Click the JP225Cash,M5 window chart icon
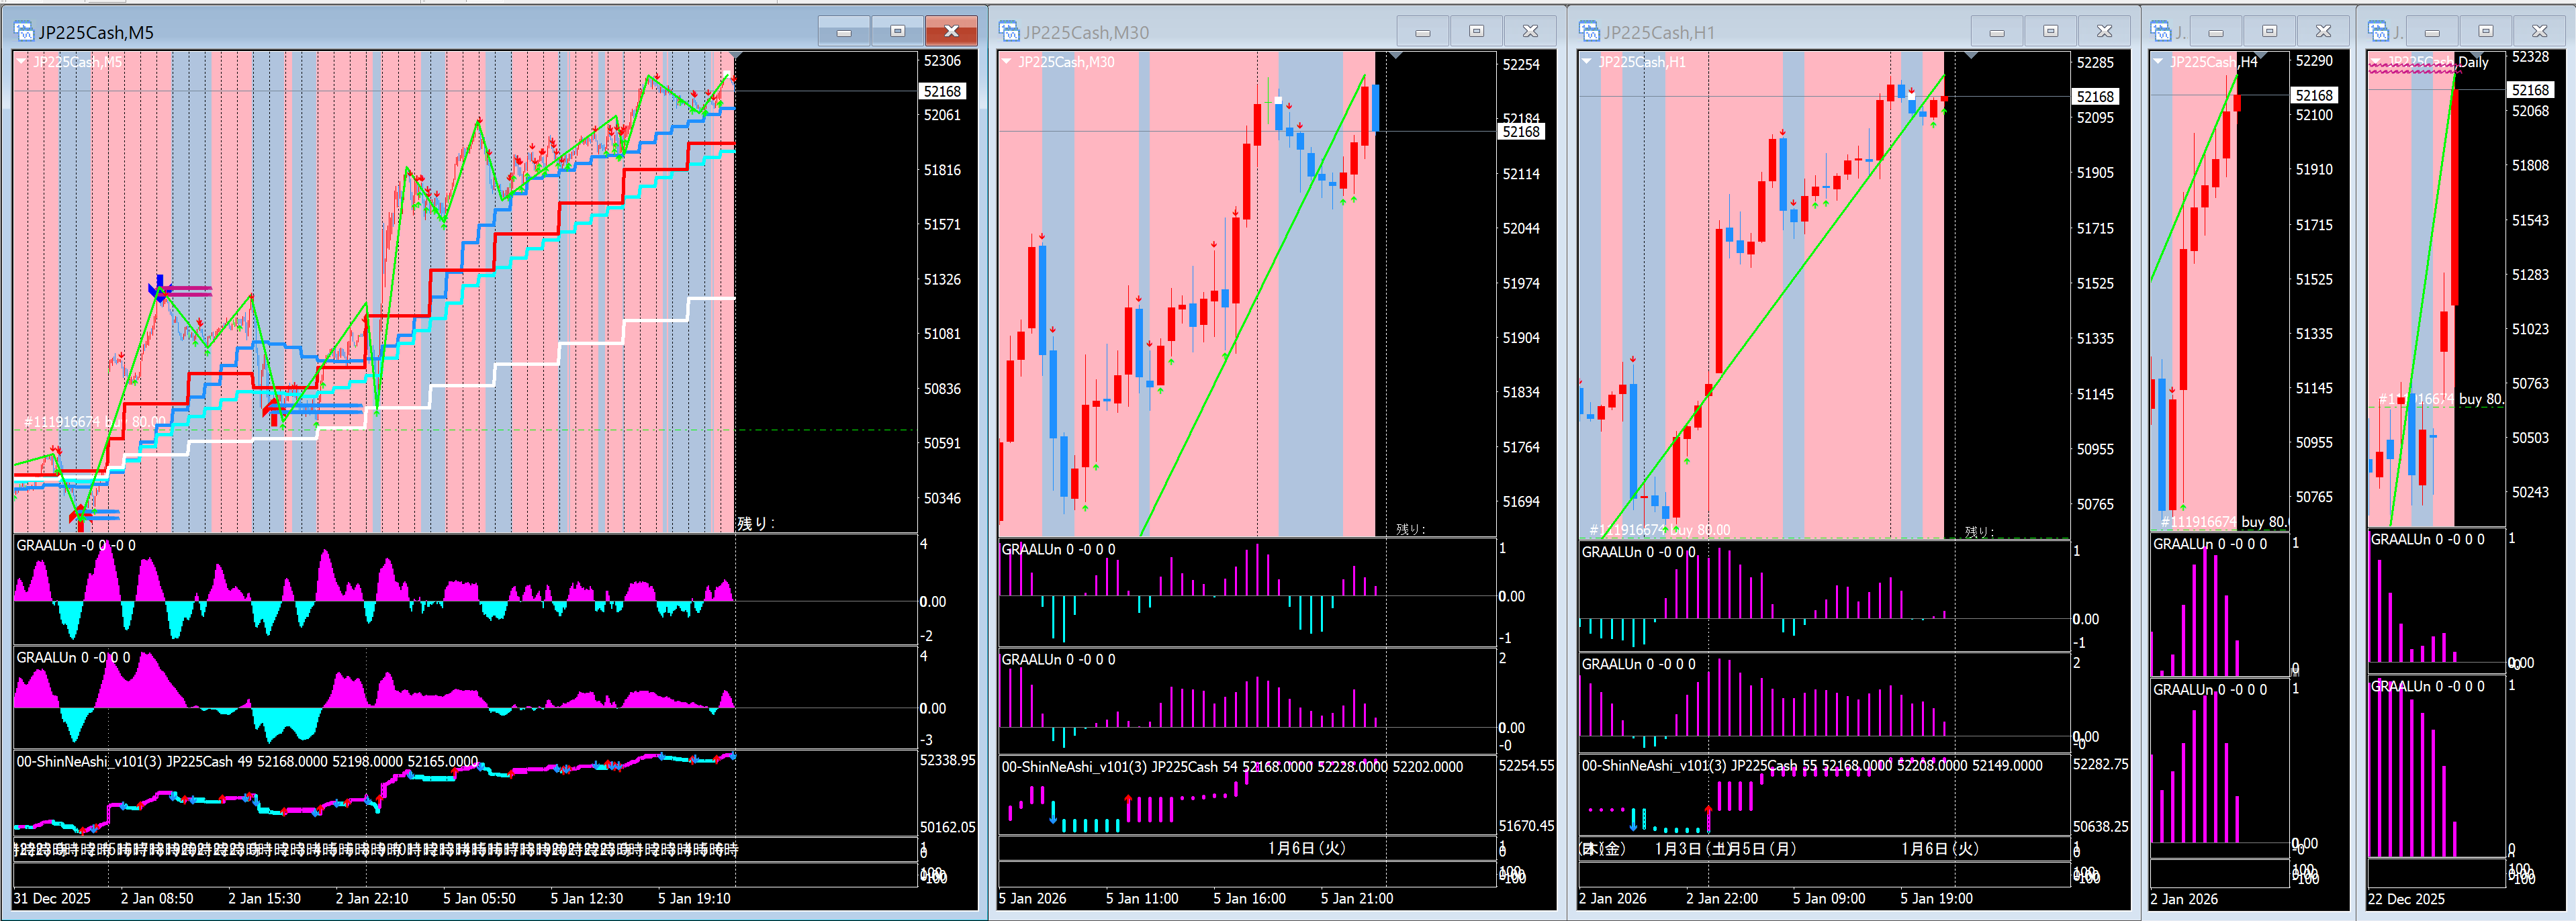This screenshot has height=921, width=2576. pyautogui.click(x=24, y=32)
